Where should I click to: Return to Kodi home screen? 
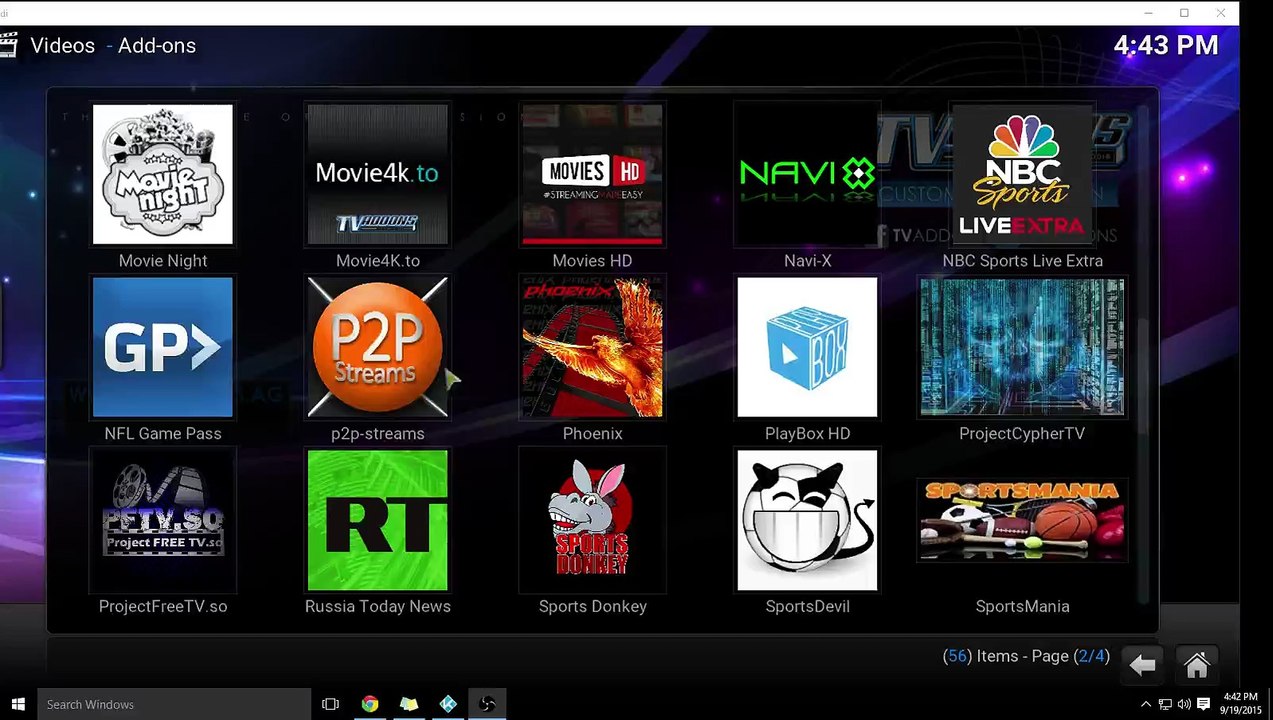click(1197, 664)
